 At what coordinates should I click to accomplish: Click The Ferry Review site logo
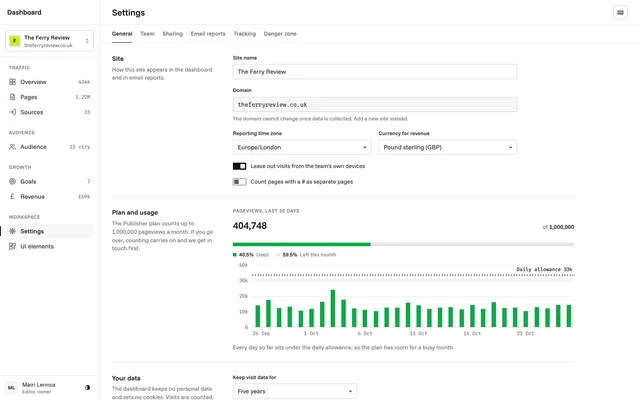(x=15, y=41)
